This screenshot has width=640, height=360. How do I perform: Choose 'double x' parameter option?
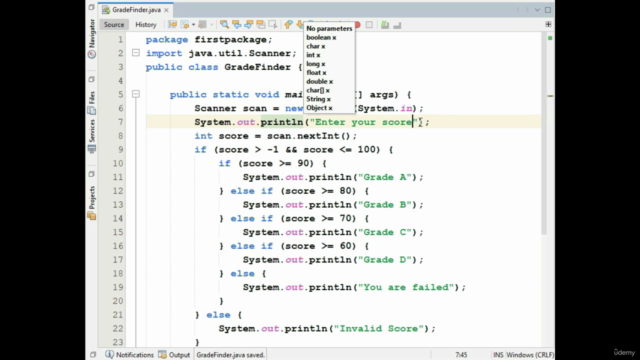(x=320, y=82)
